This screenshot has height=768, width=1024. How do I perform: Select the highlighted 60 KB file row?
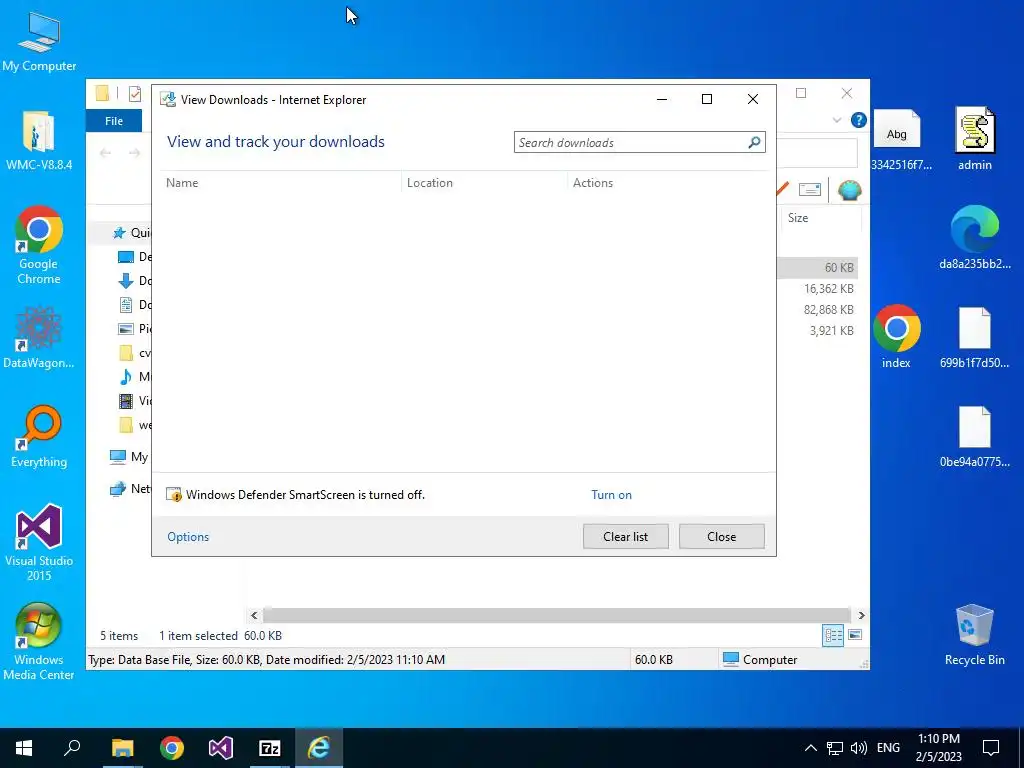[816, 268]
